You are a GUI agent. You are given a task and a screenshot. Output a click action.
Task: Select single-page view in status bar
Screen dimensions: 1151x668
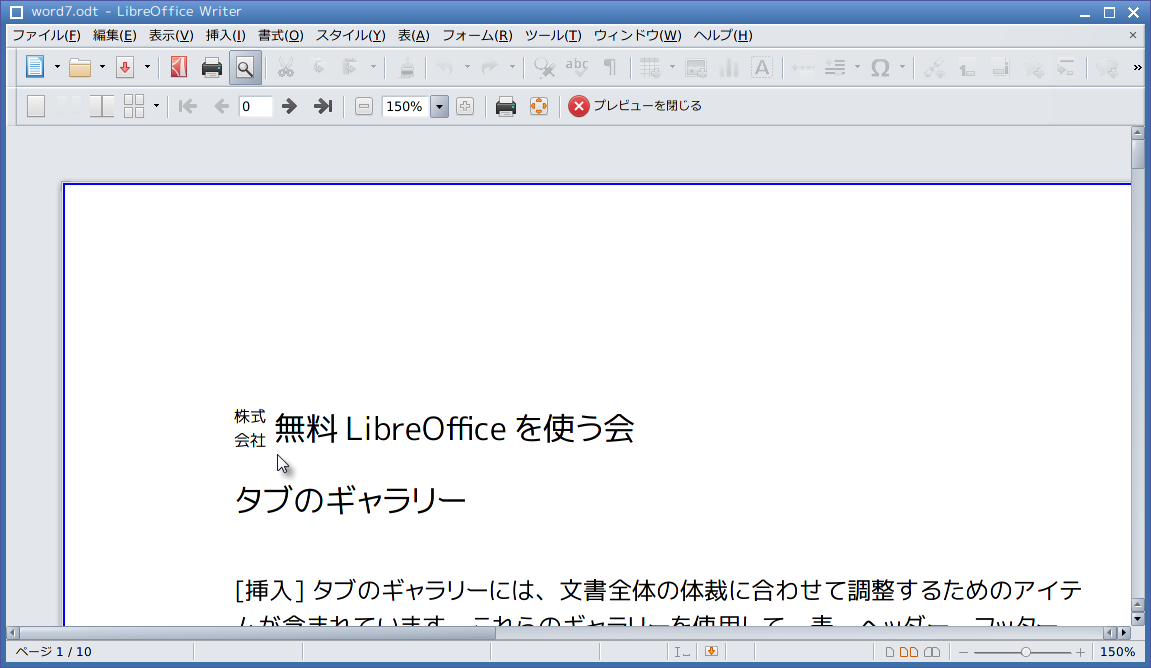point(890,652)
